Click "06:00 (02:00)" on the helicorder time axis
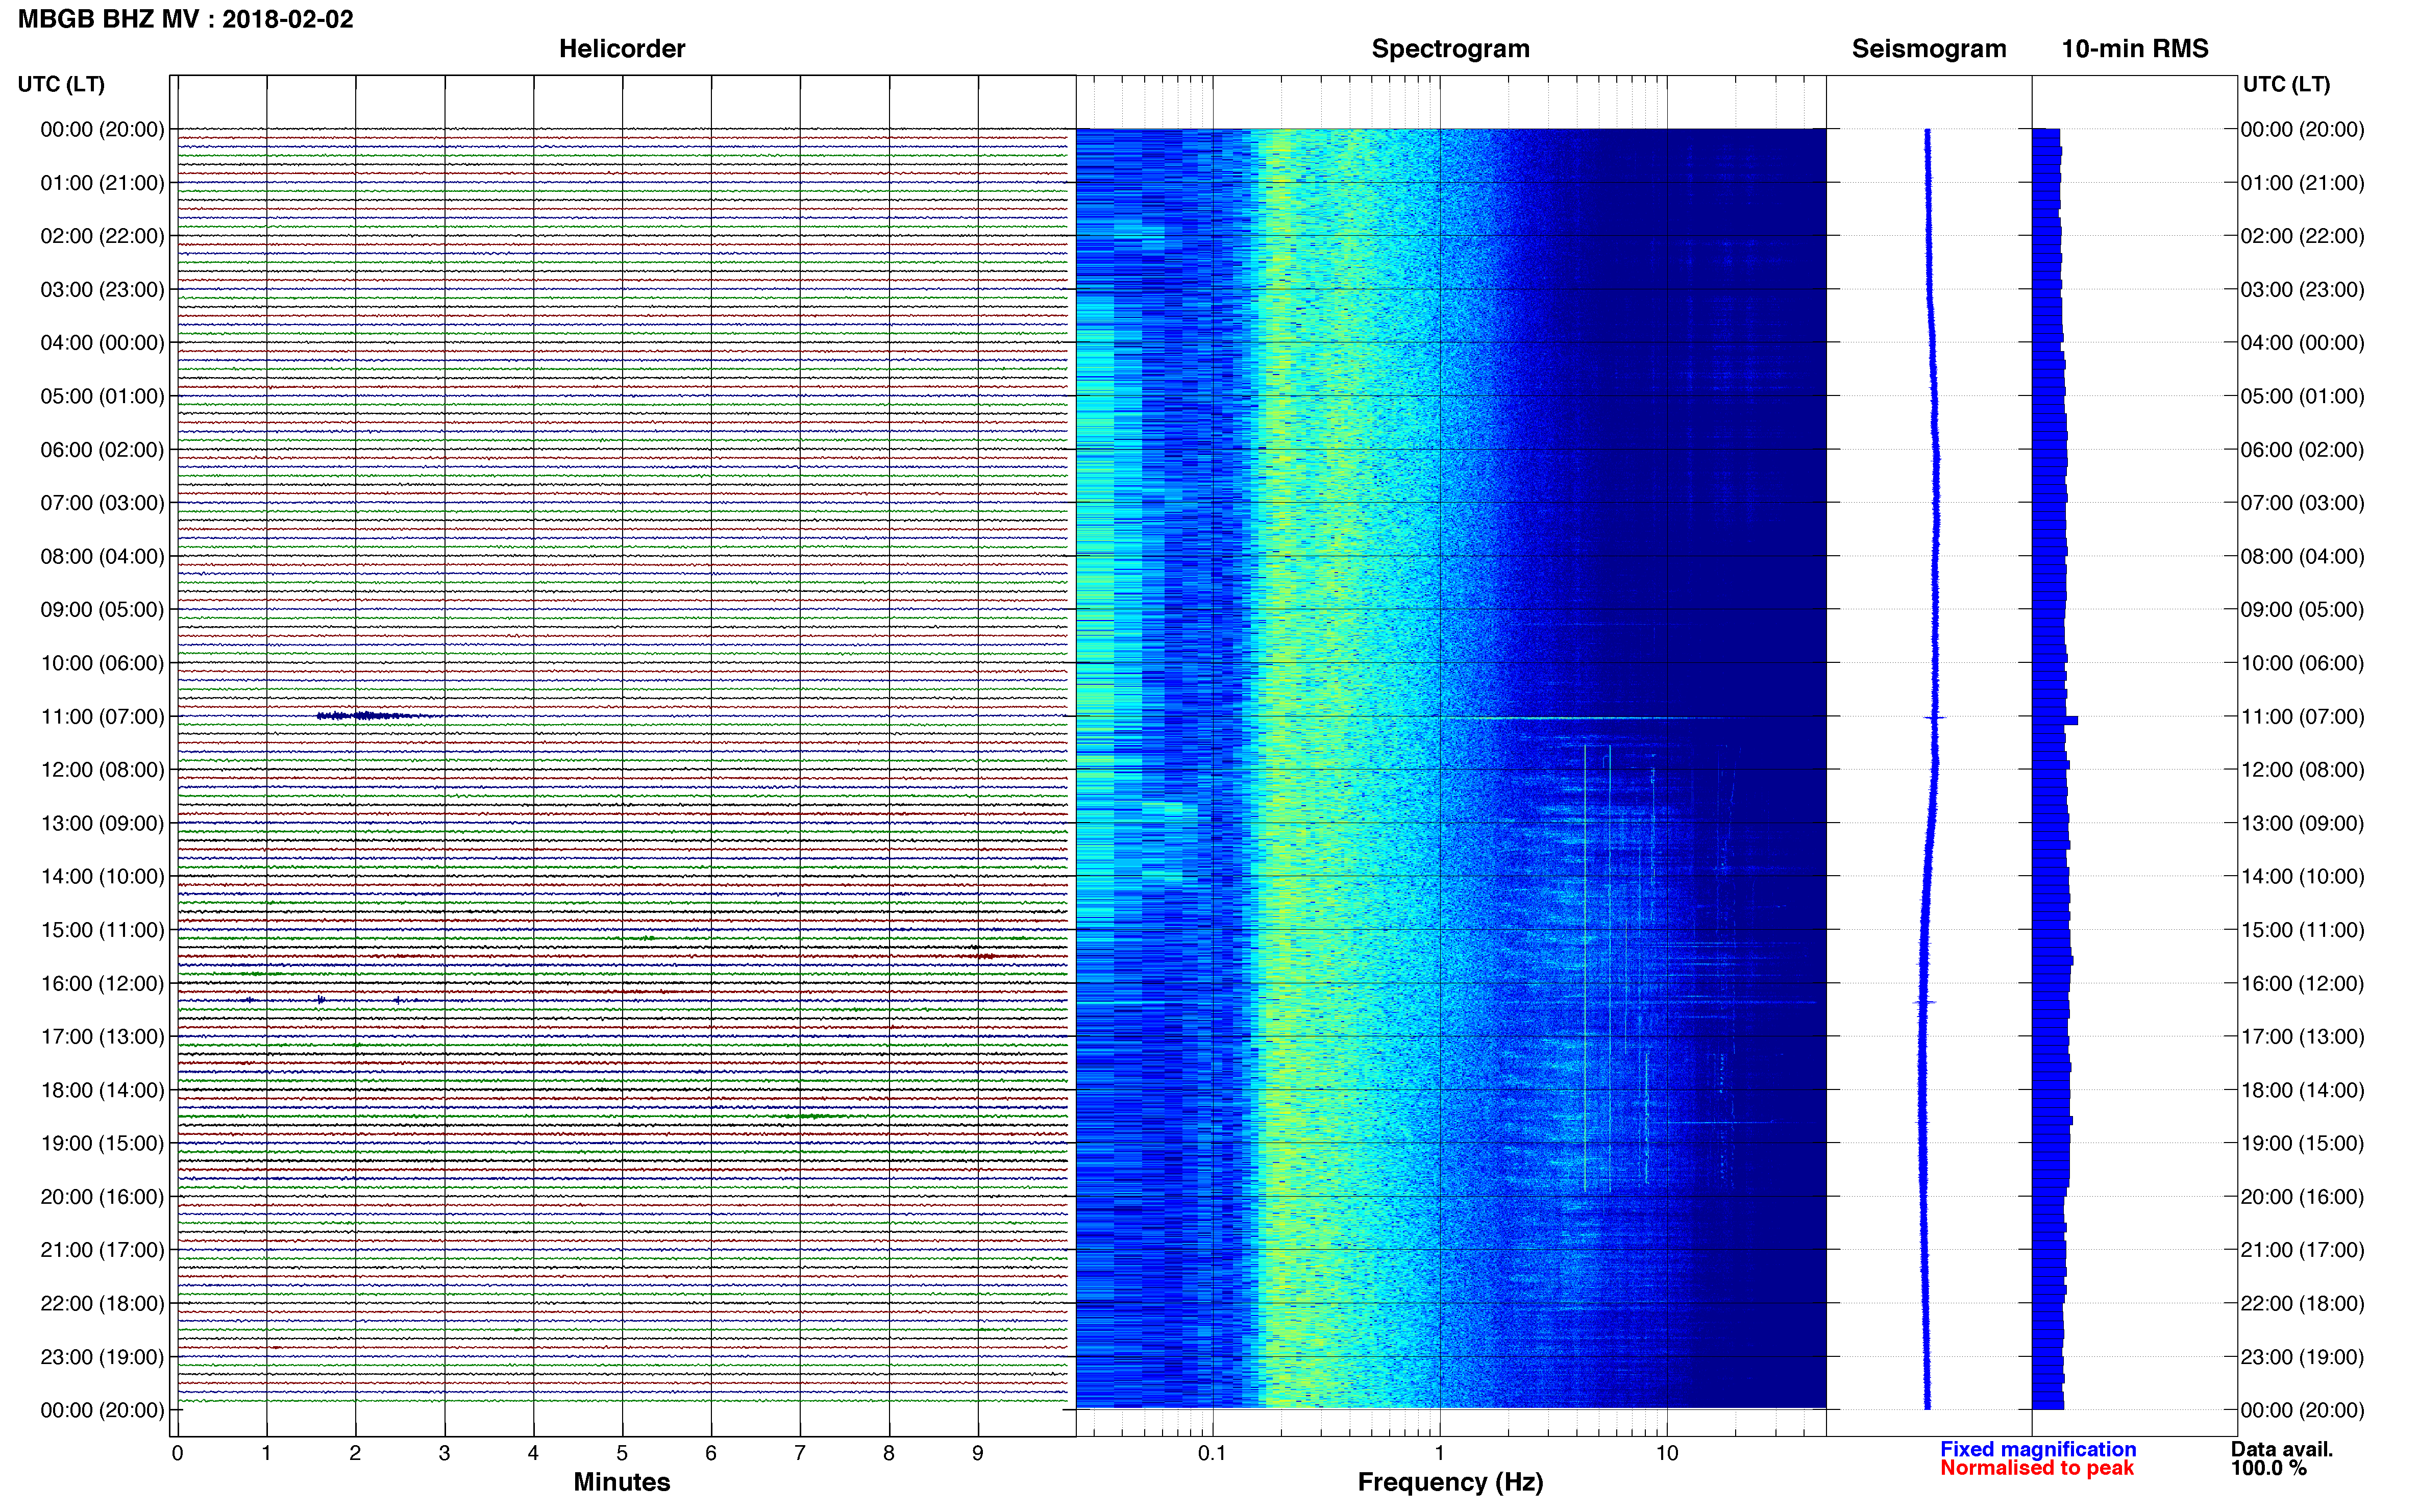The image size is (2419, 1512). pos(102,450)
